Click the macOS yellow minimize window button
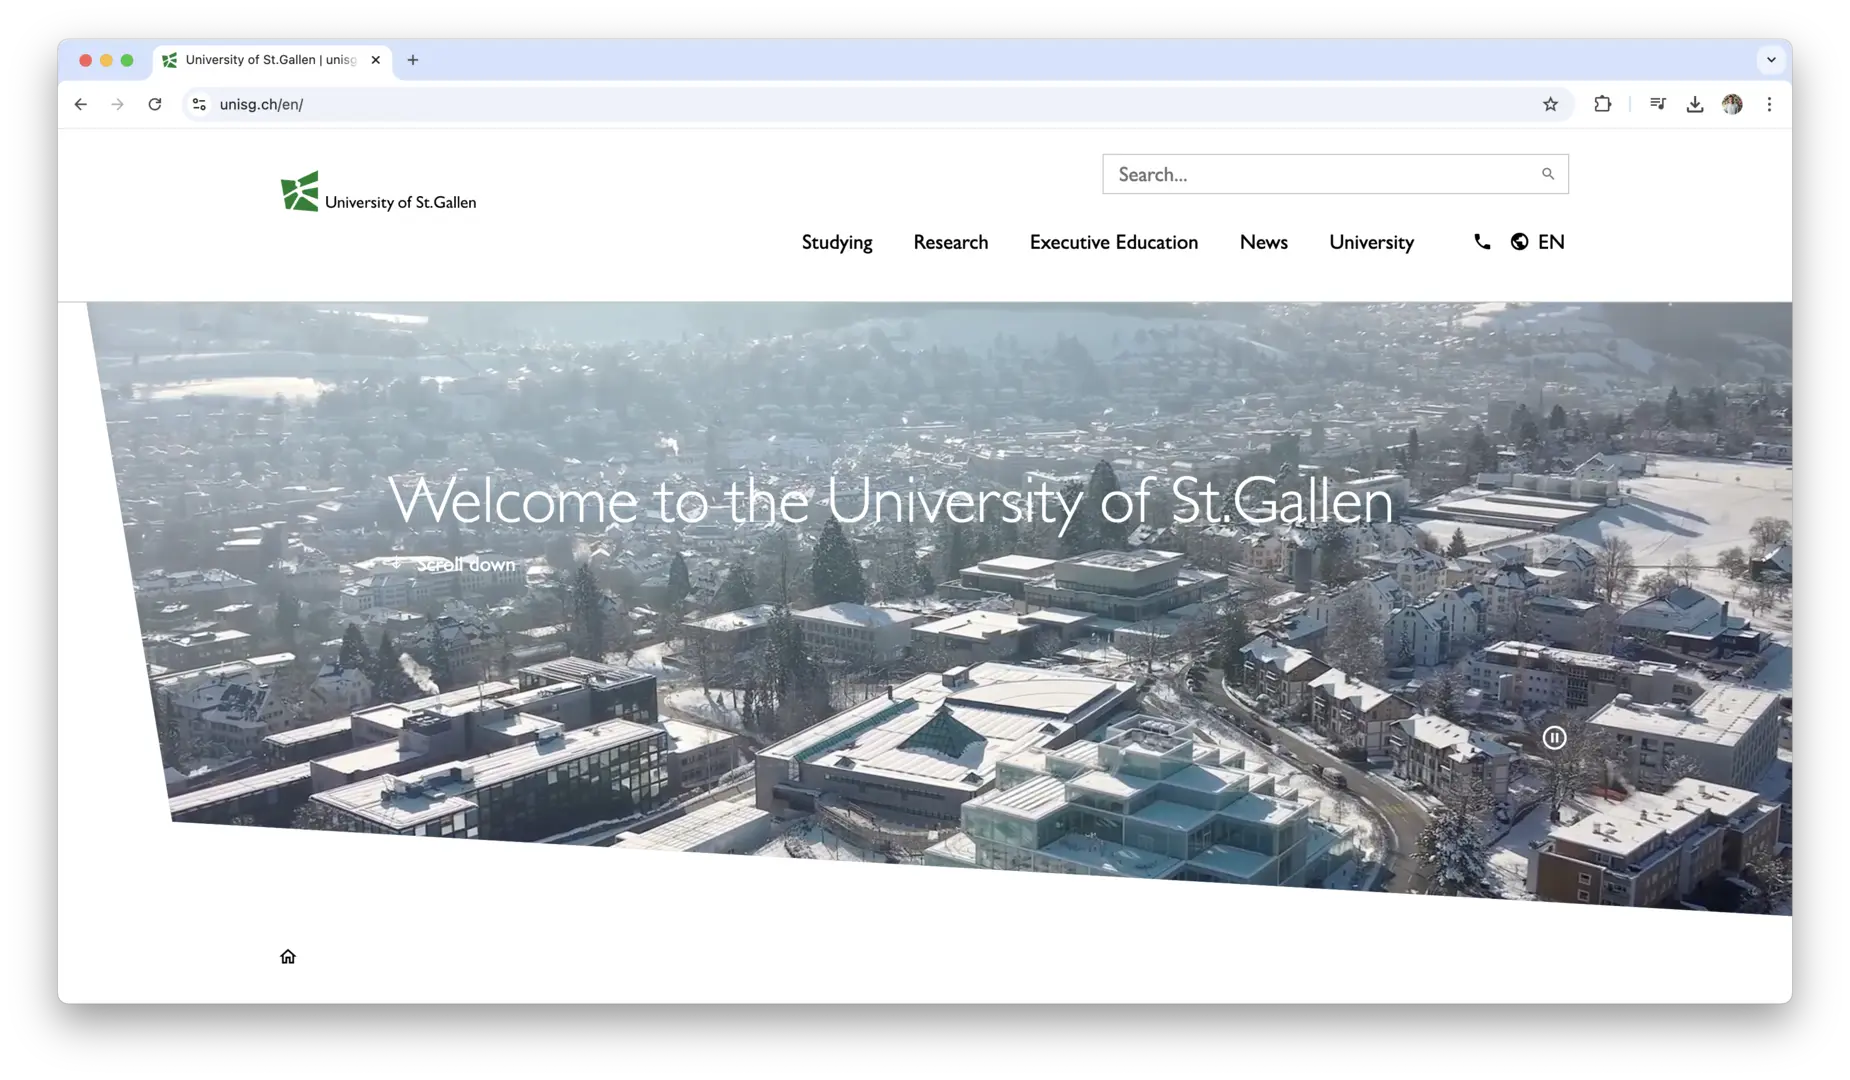Image resolution: width=1850 pixels, height=1080 pixels. point(106,60)
